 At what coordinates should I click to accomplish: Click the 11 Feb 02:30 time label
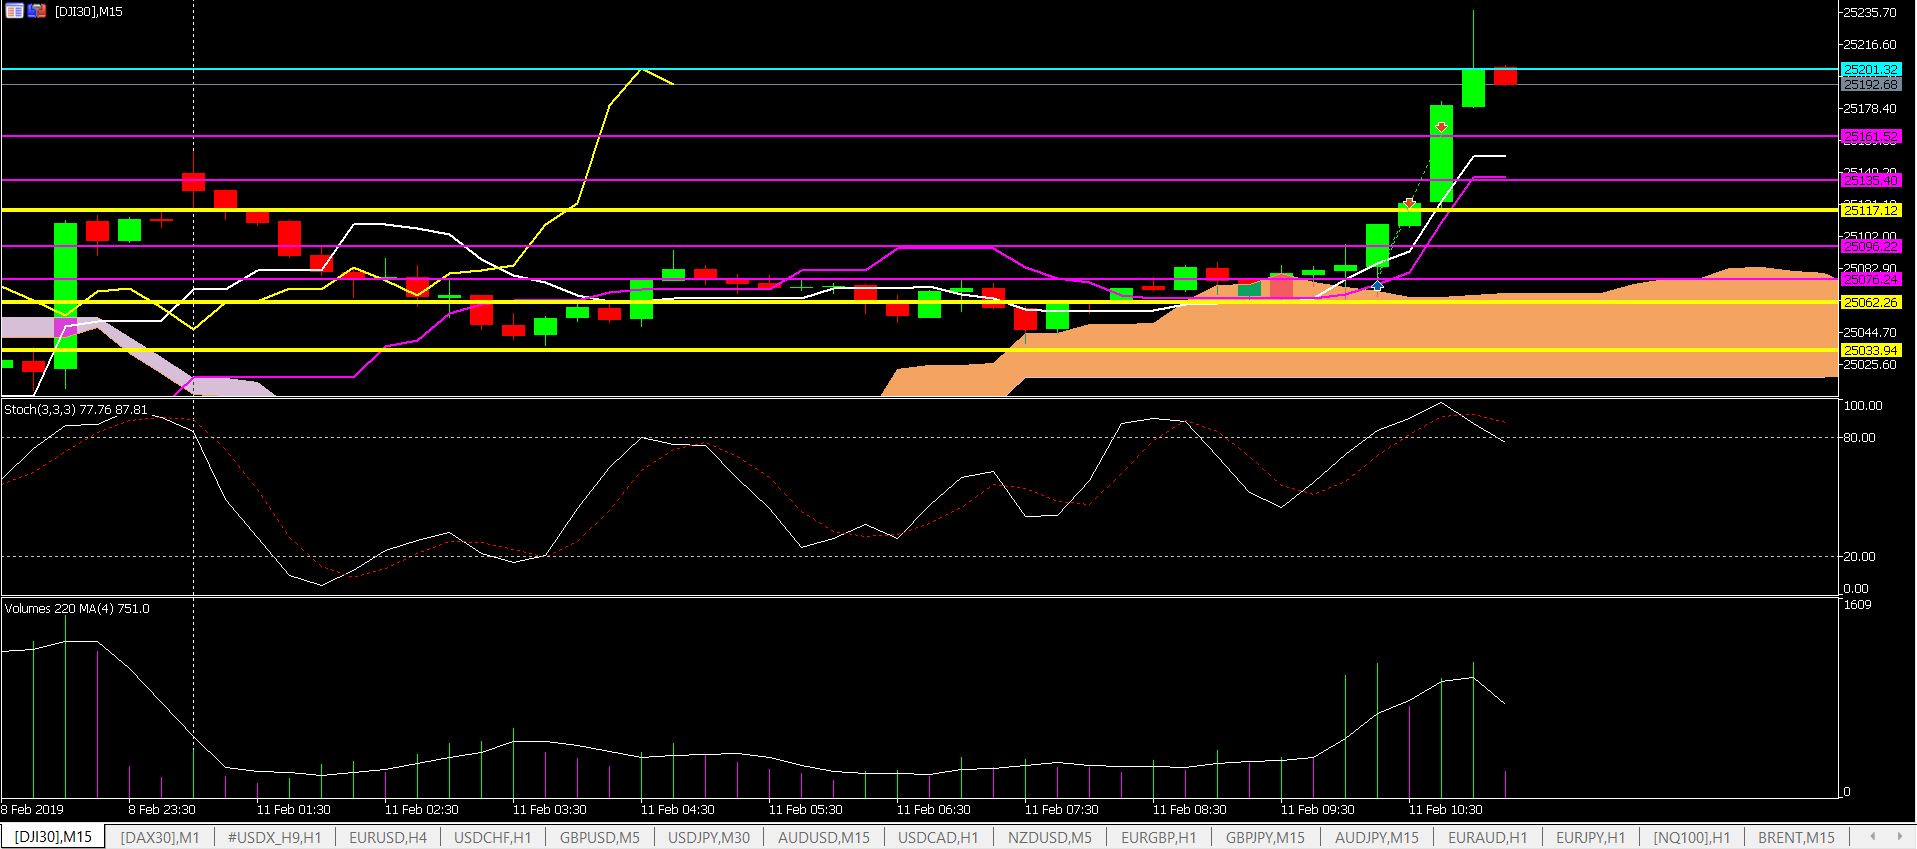coord(422,810)
